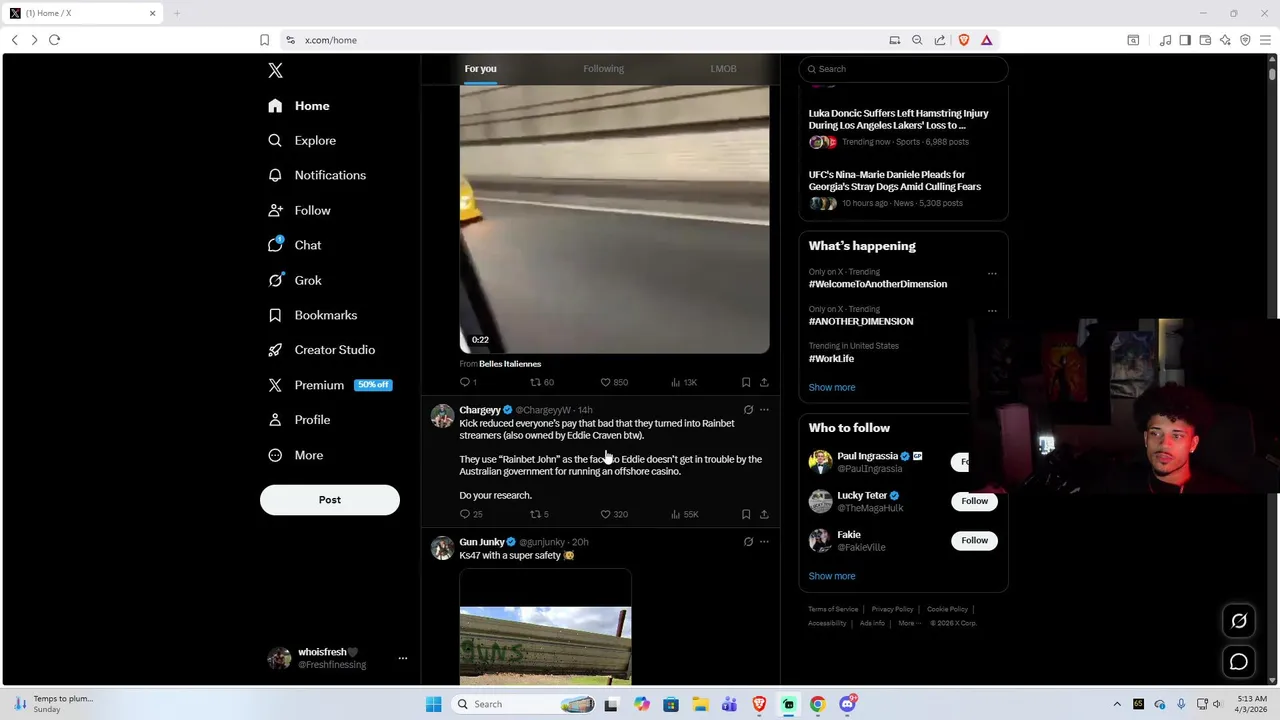Repost the video post with 60 reposts
The image size is (1280, 720).
point(541,382)
